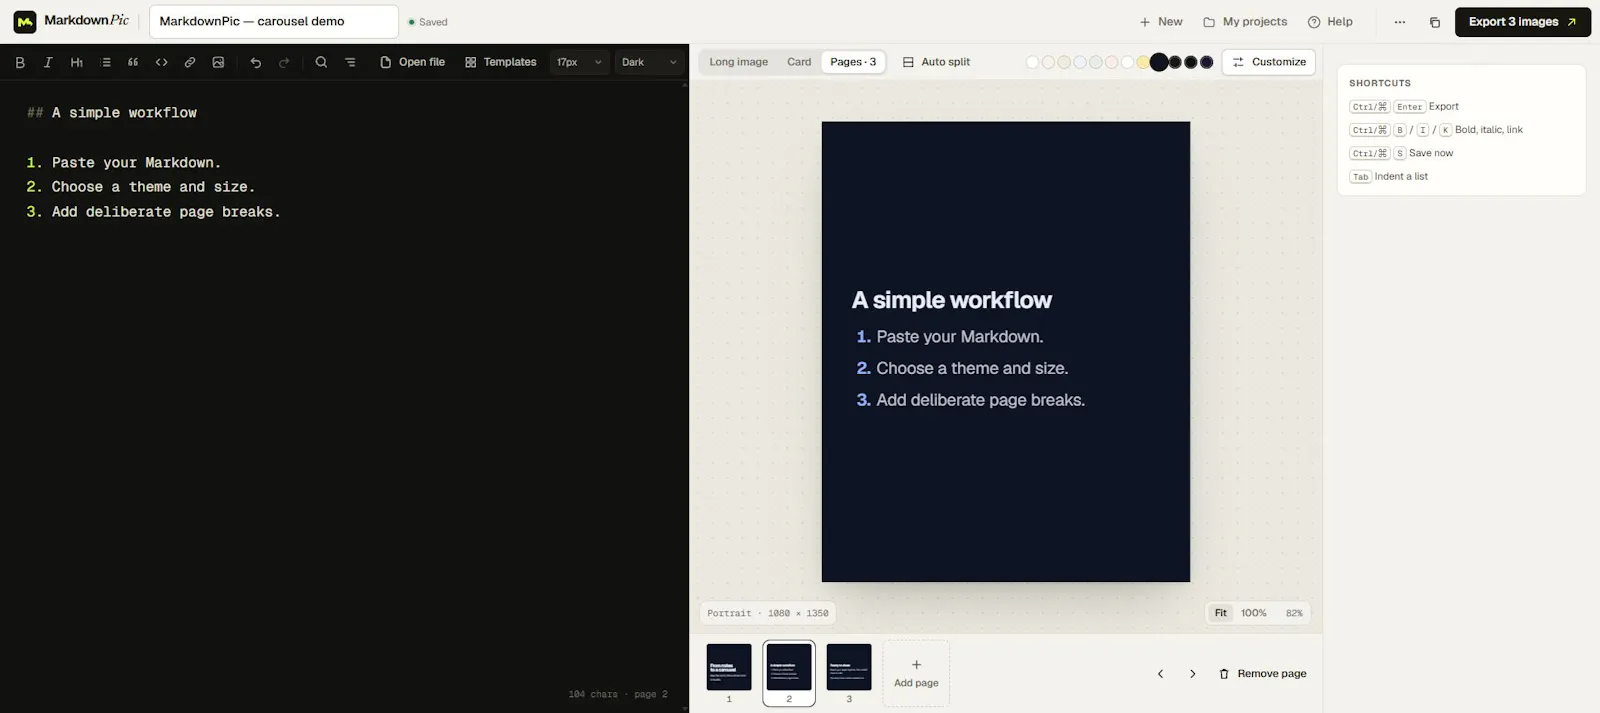
Task: Redo the last undone edit
Action: coord(284,62)
